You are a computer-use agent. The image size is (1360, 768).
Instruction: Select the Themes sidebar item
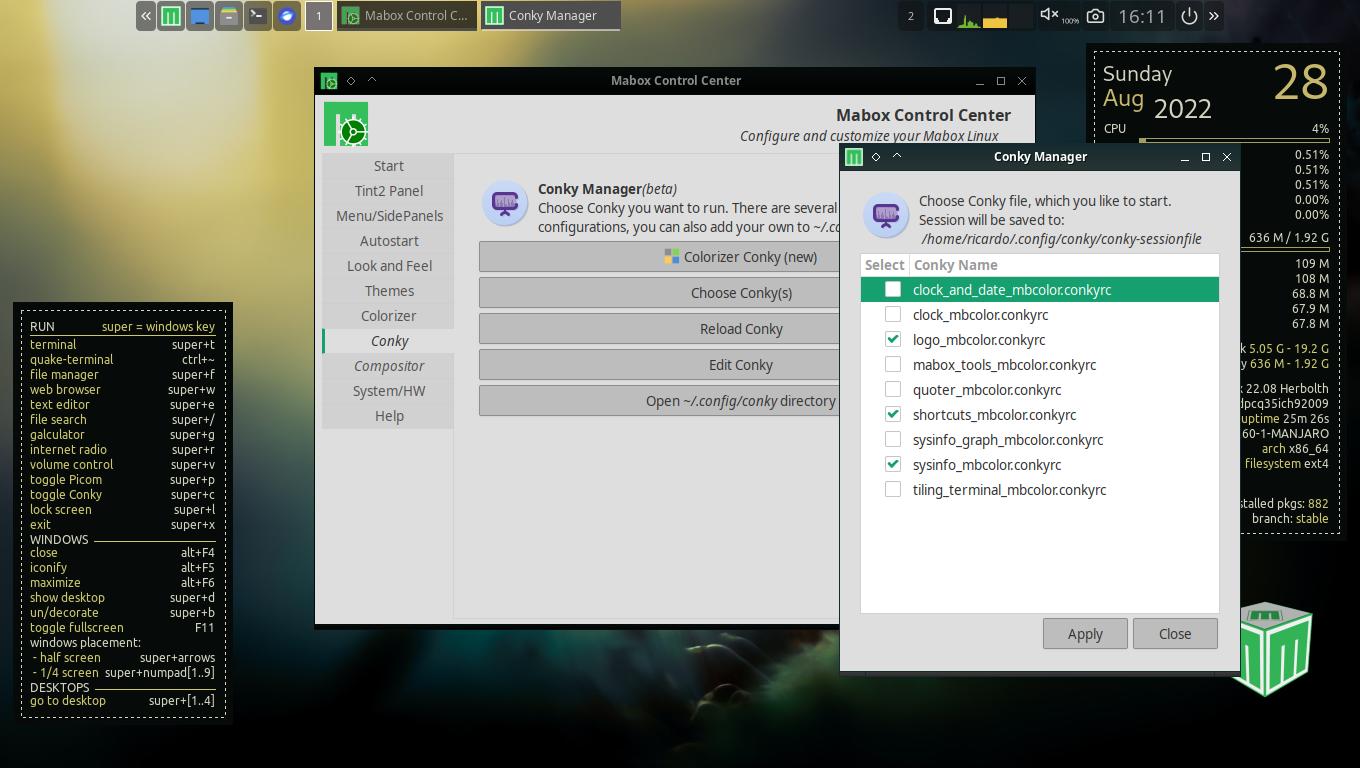pos(388,291)
